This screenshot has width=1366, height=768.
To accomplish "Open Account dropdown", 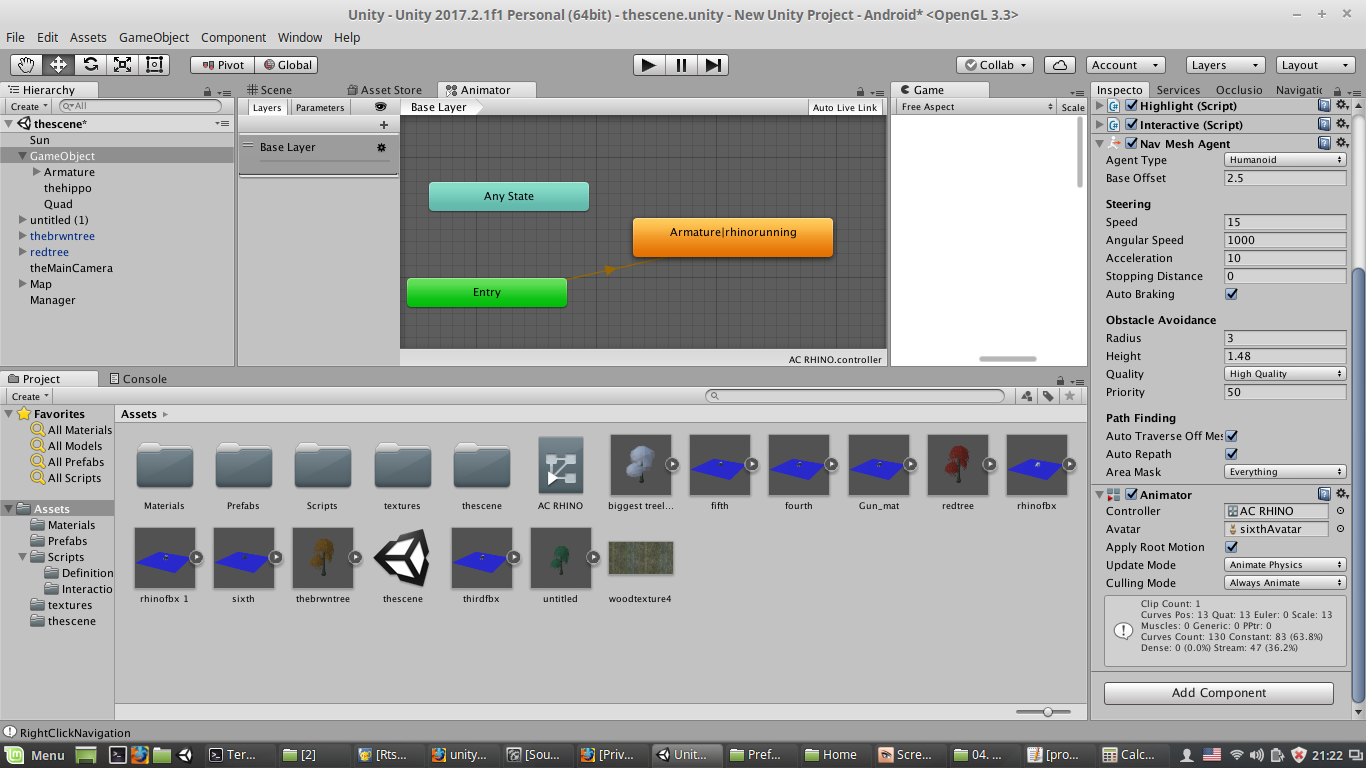I will coord(1126,65).
